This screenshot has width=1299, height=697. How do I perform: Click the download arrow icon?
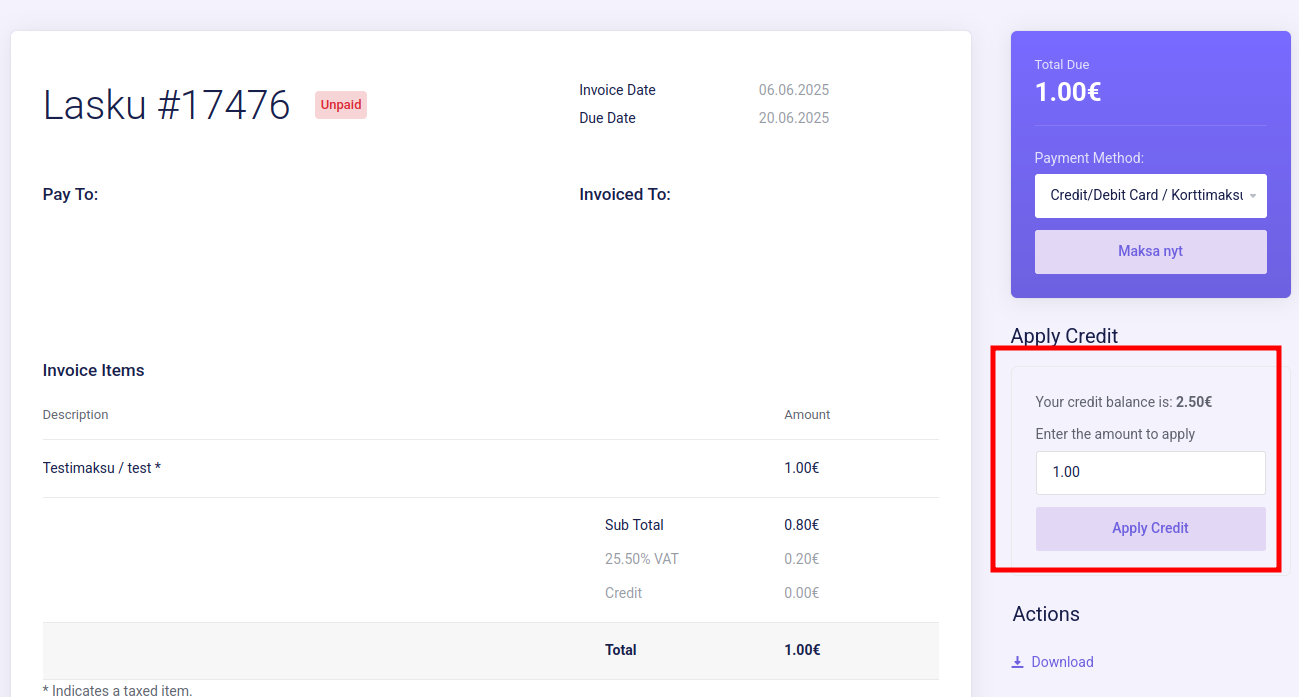click(1018, 662)
